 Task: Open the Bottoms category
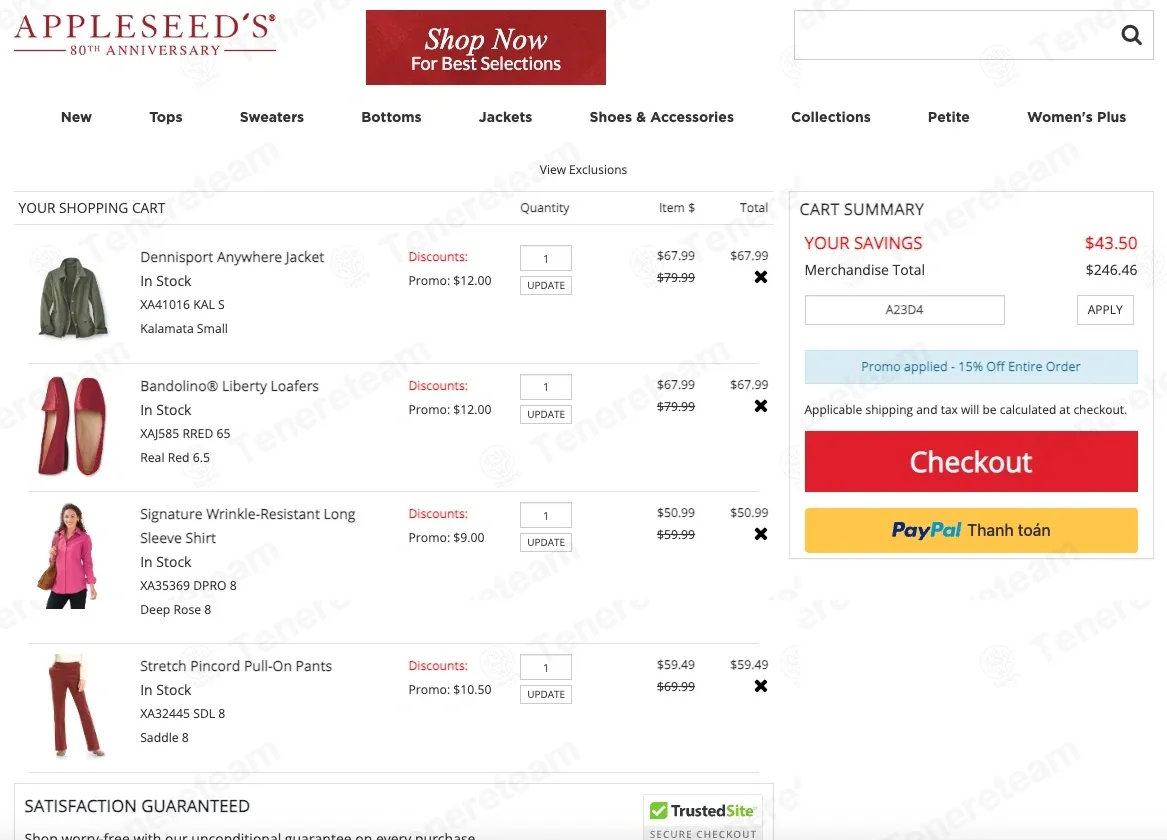click(x=391, y=117)
